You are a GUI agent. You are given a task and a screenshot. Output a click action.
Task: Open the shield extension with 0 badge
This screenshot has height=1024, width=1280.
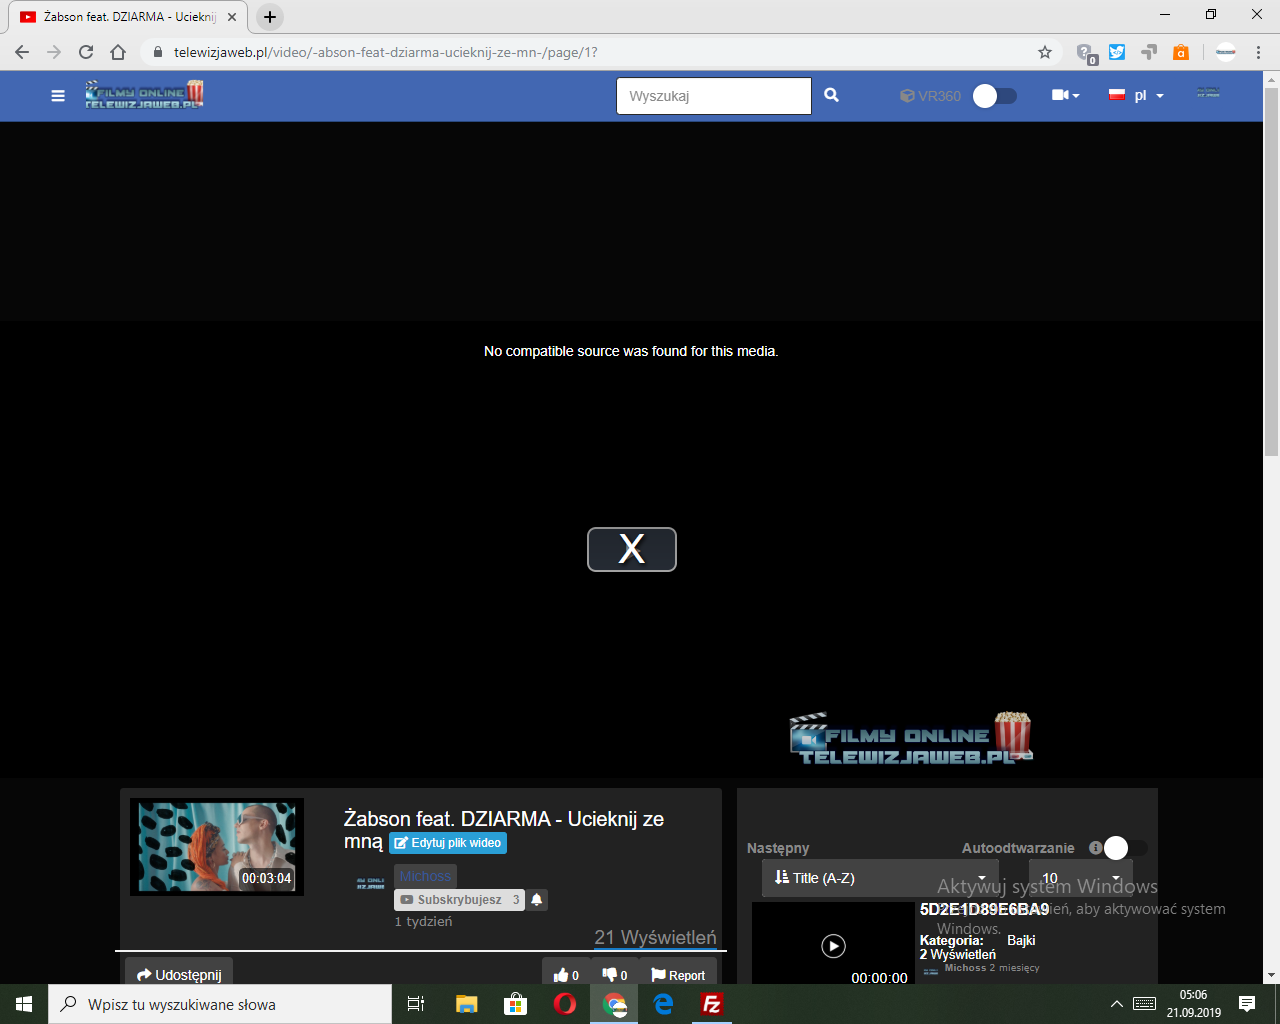[x=1086, y=53]
